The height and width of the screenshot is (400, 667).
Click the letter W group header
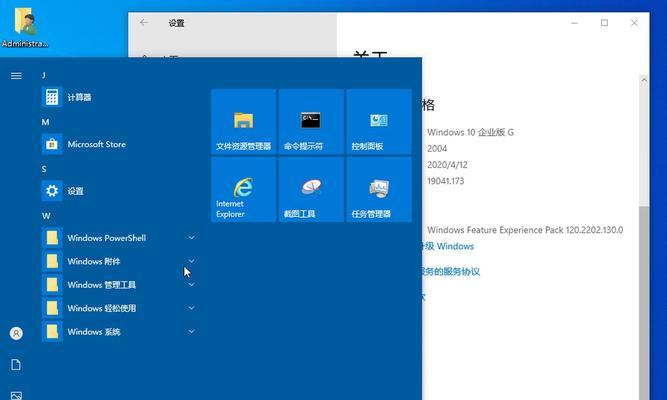click(46, 216)
